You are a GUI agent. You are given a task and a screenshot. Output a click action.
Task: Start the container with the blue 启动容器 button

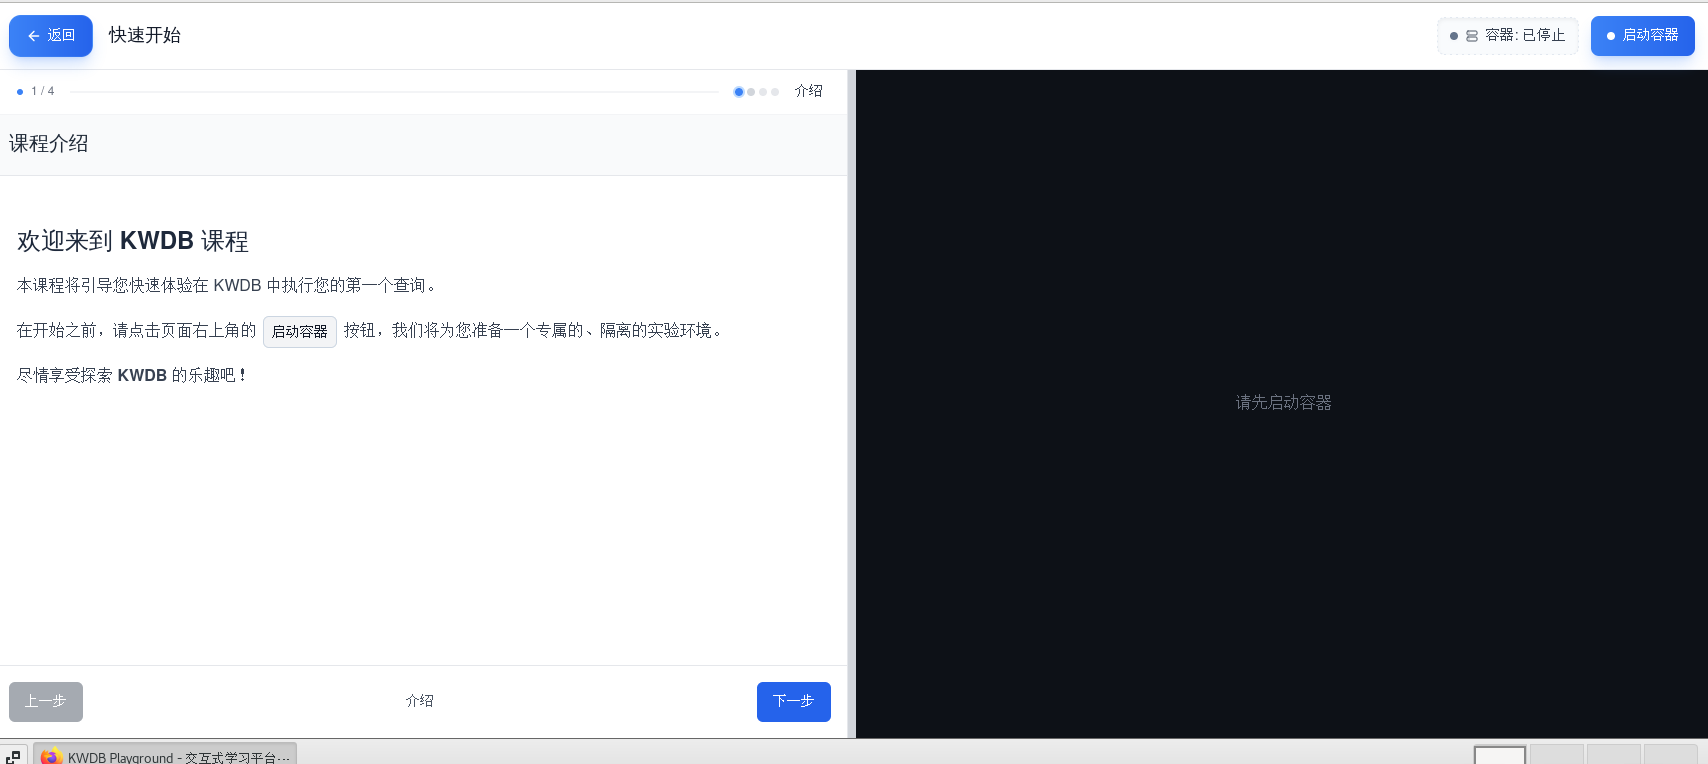coord(1642,36)
